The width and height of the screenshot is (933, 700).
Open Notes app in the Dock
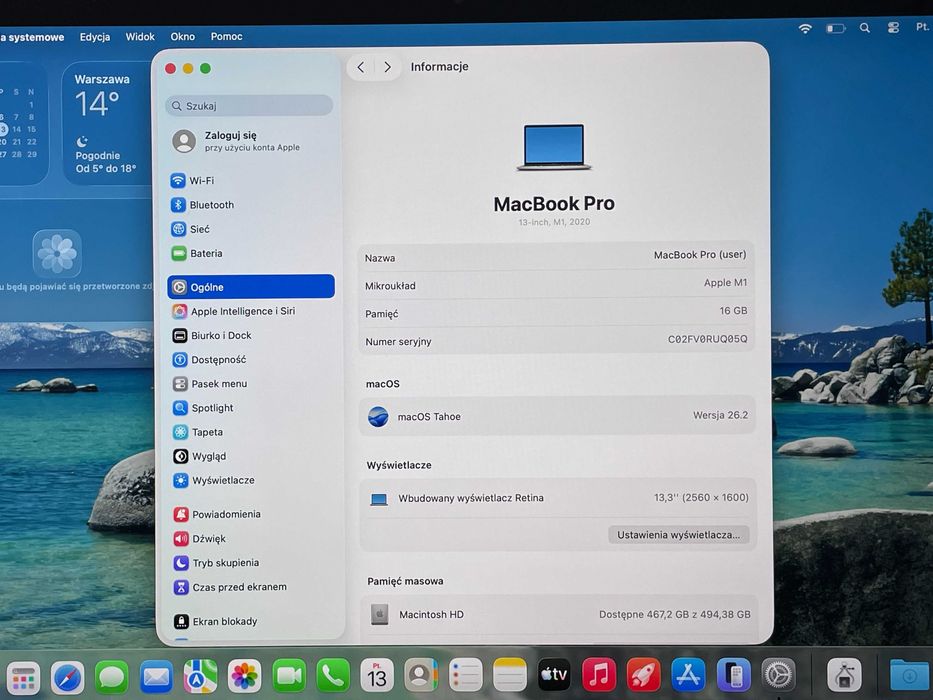coord(510,675)
